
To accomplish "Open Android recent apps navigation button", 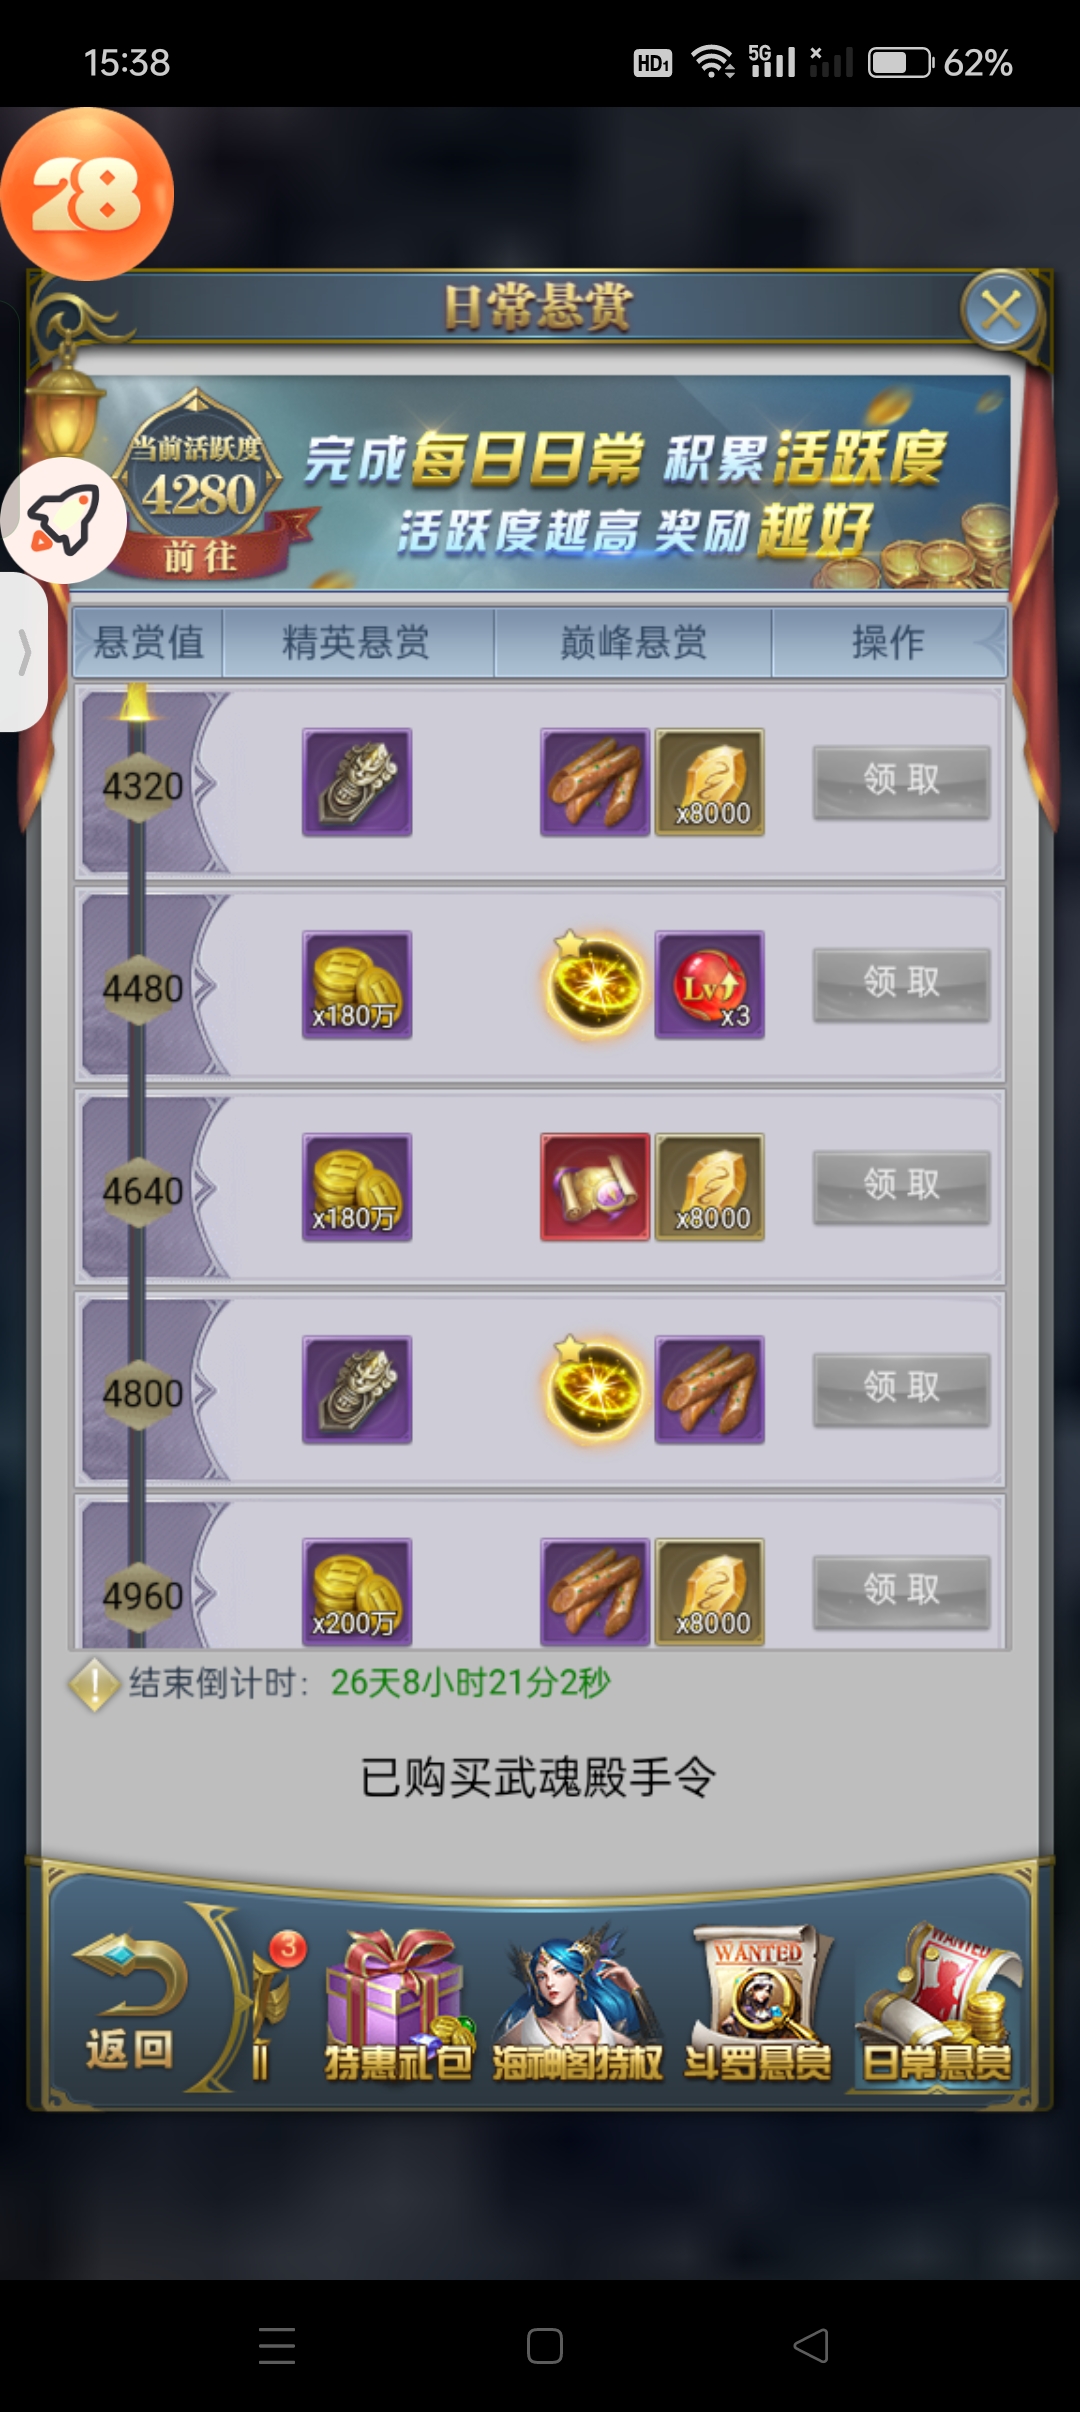I will (277, 2345).
